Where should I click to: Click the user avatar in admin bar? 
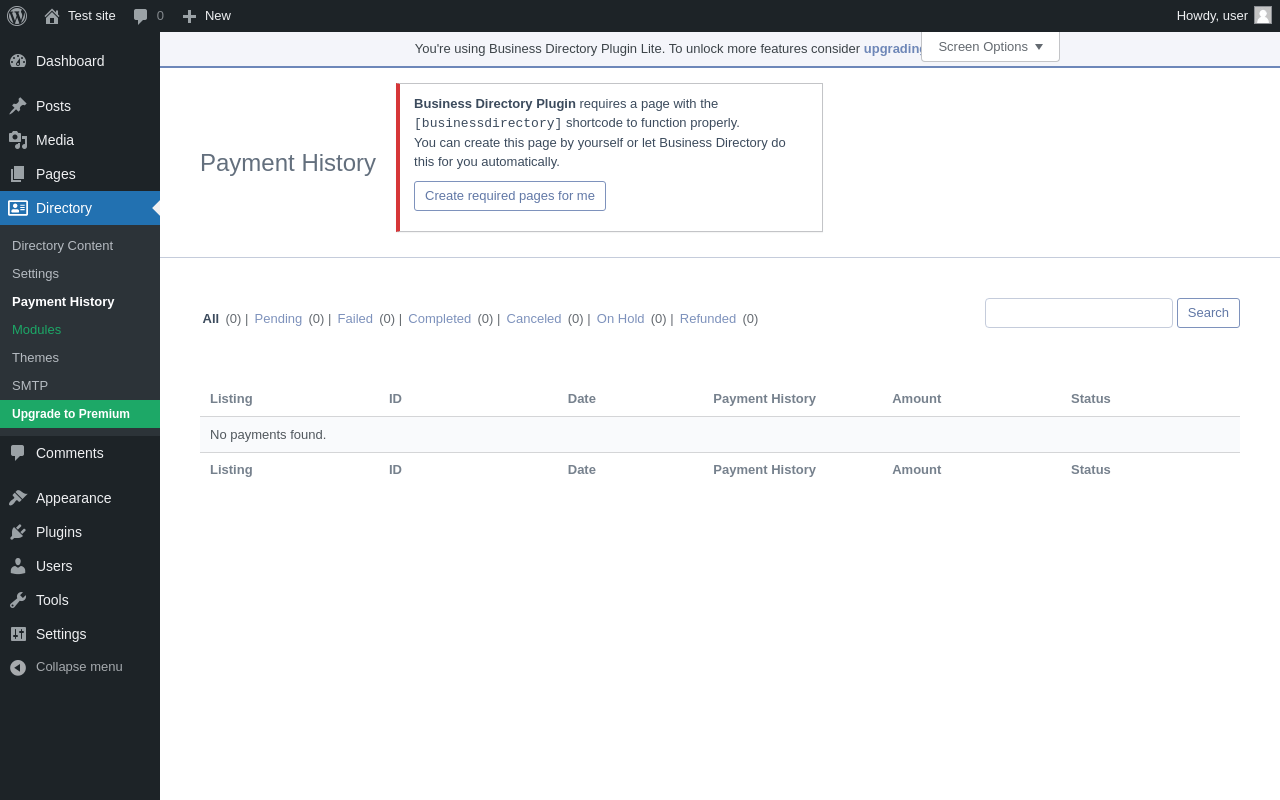point(1263,15)
